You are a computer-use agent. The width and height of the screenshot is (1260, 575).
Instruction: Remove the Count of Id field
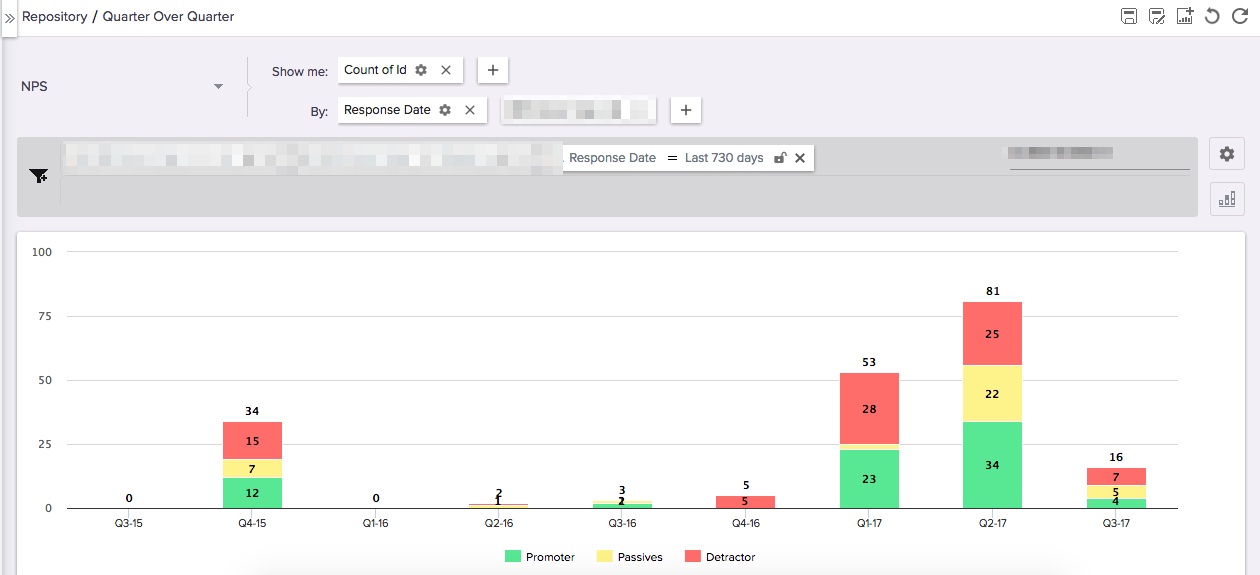[446, 70]
